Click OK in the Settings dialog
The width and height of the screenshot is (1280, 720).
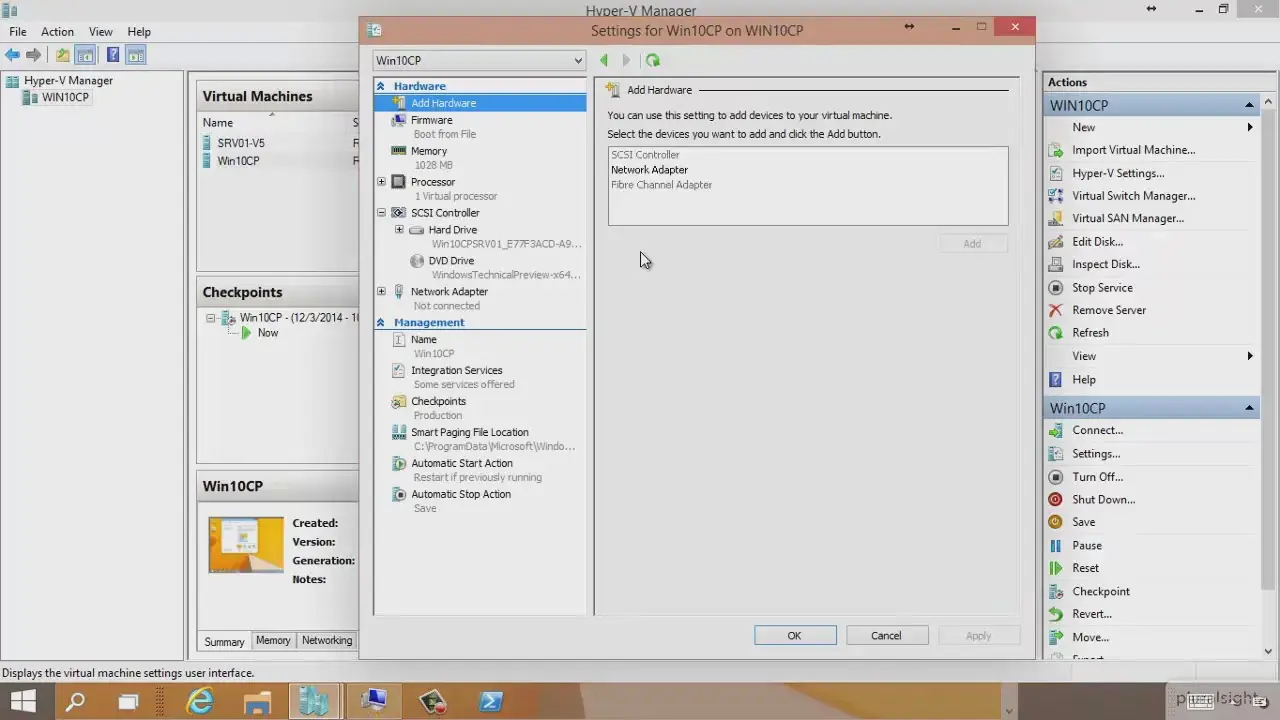click(x=794, y=636)
